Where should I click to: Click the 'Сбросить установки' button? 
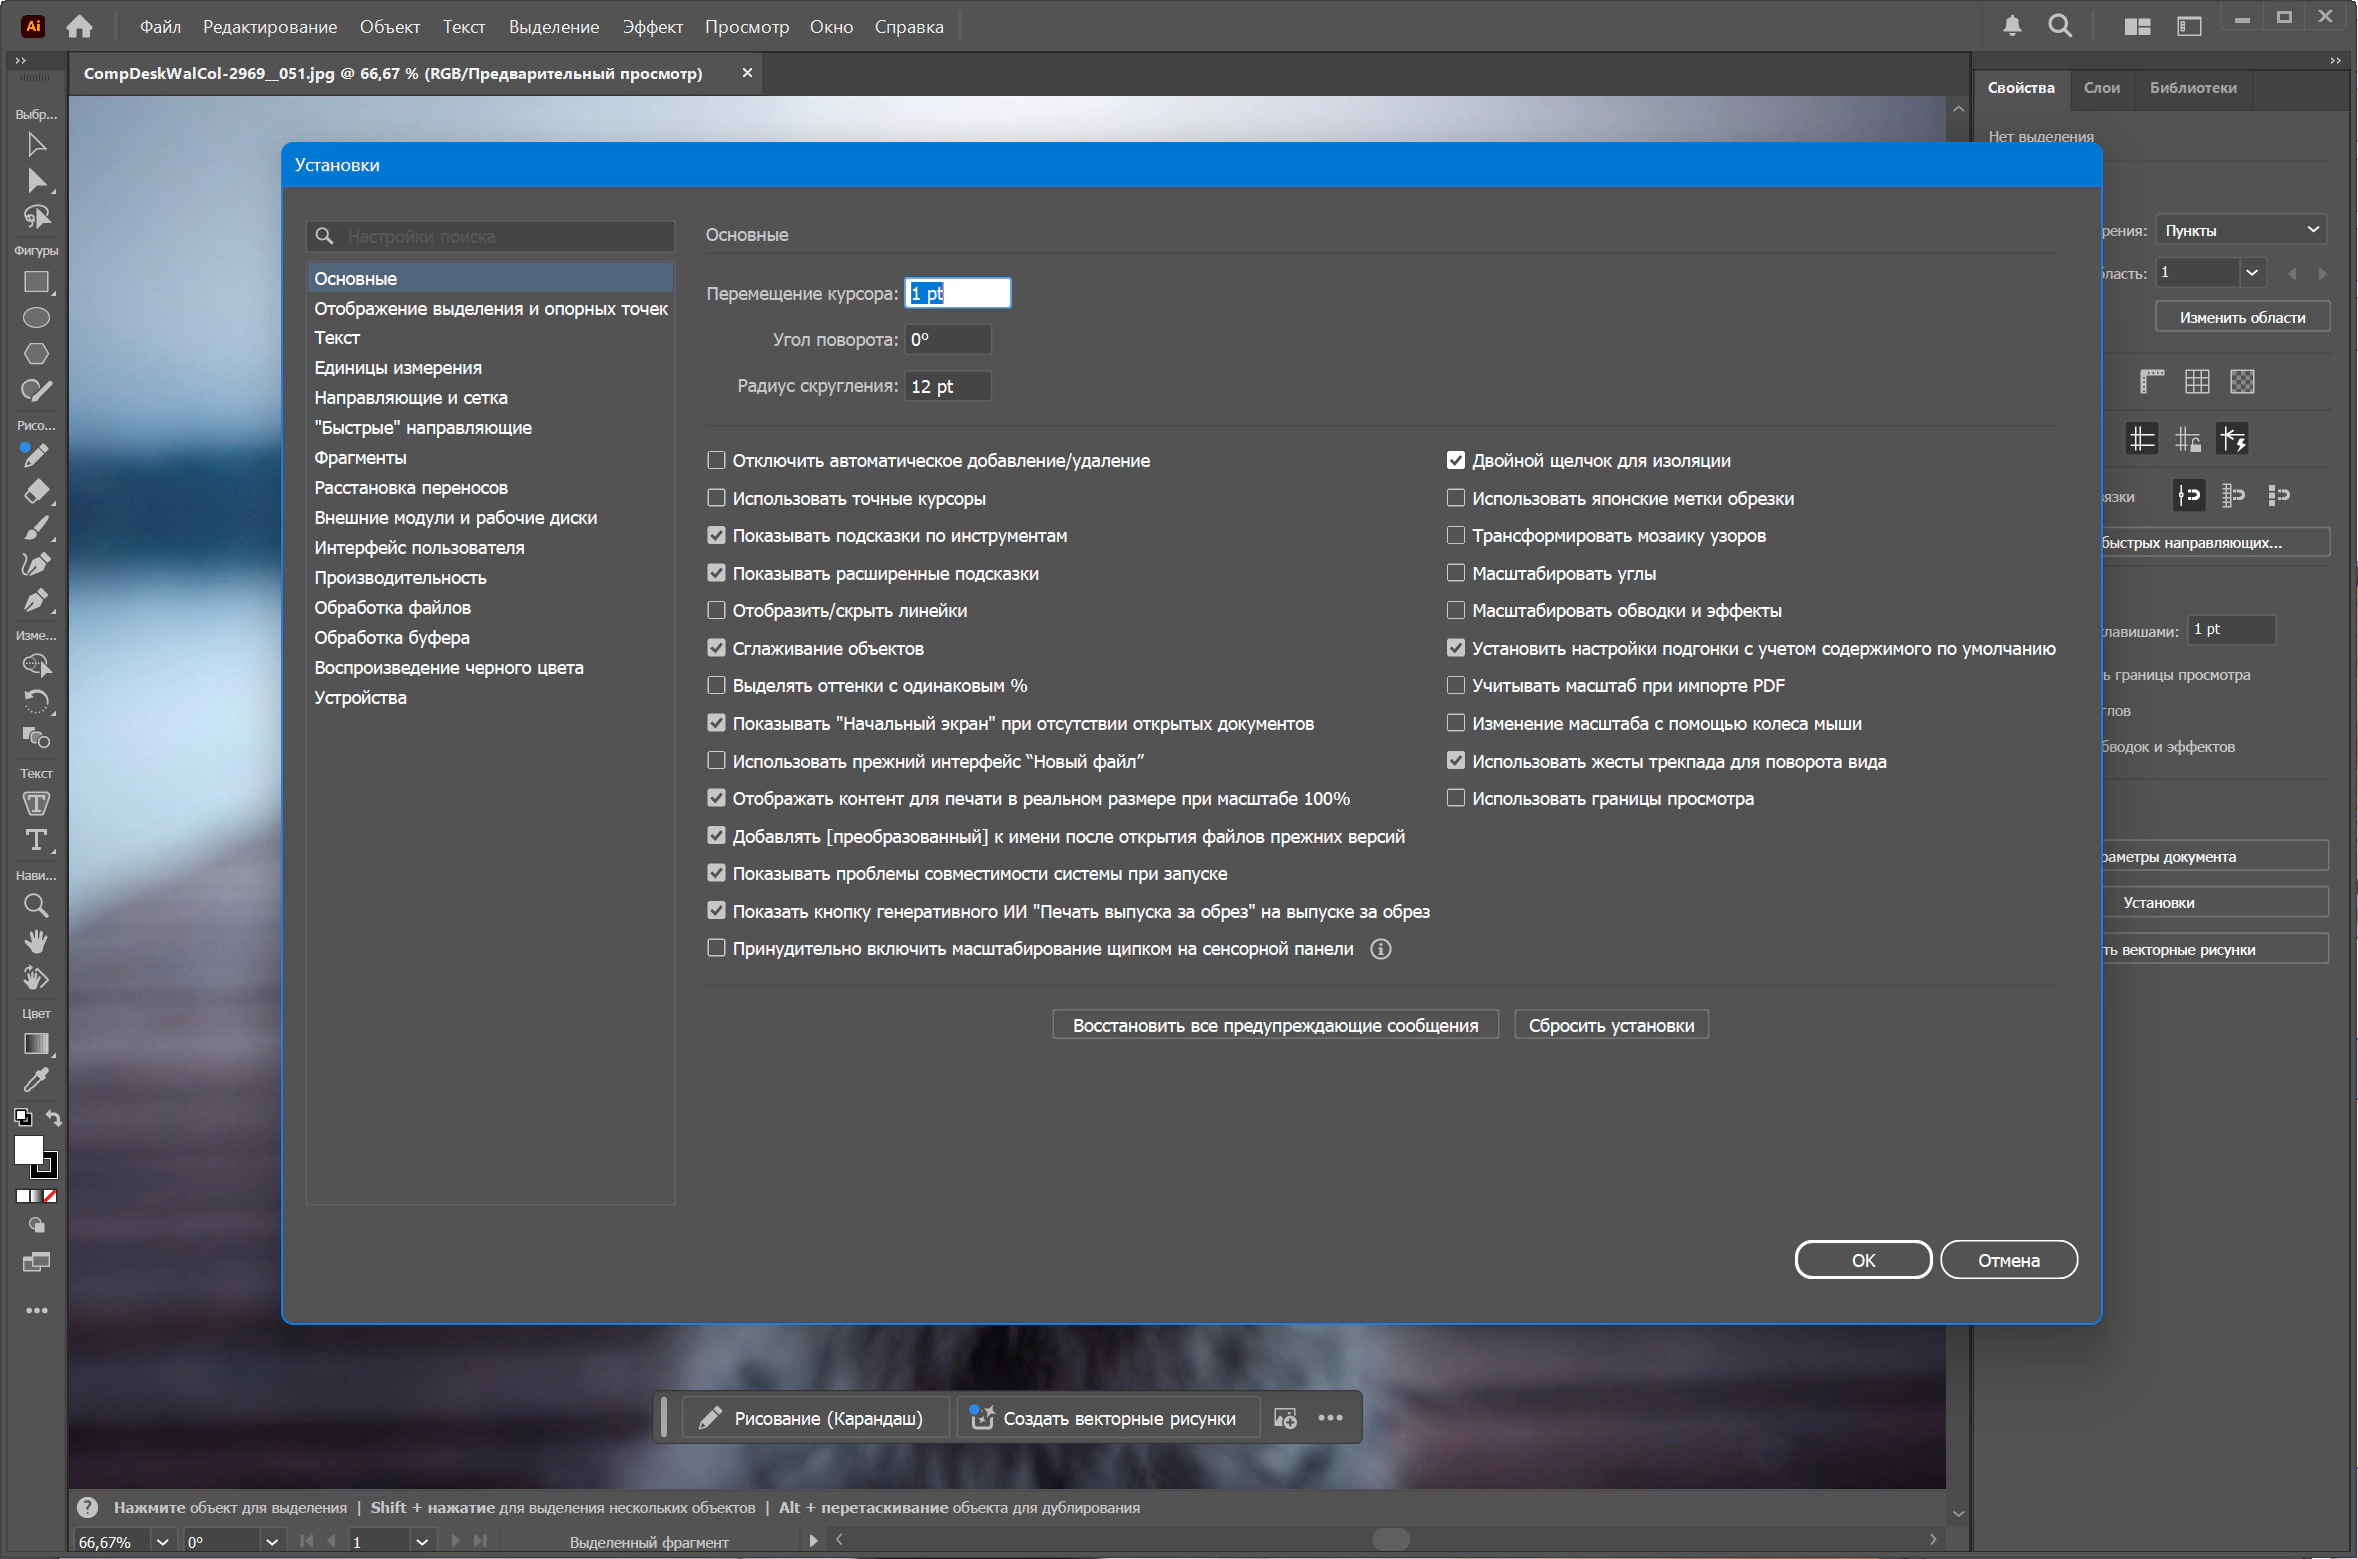click(1610, 1025)
